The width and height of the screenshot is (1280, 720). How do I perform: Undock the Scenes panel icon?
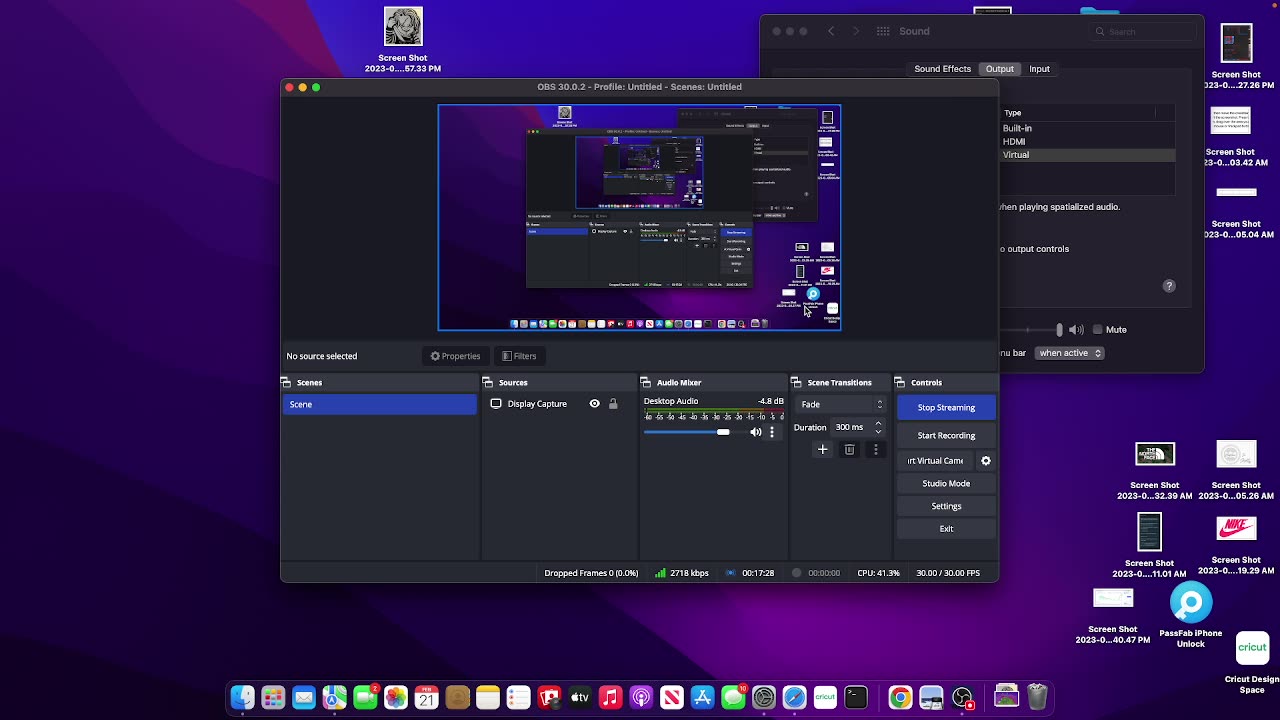(x=286, y=382)
